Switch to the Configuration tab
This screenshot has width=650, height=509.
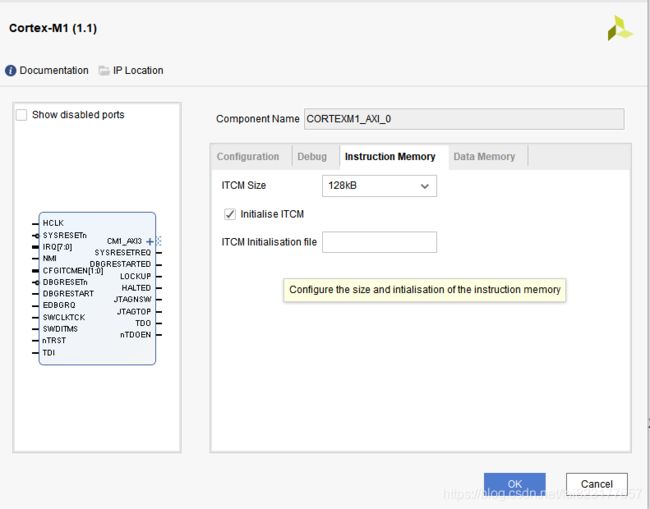[247, 157]
